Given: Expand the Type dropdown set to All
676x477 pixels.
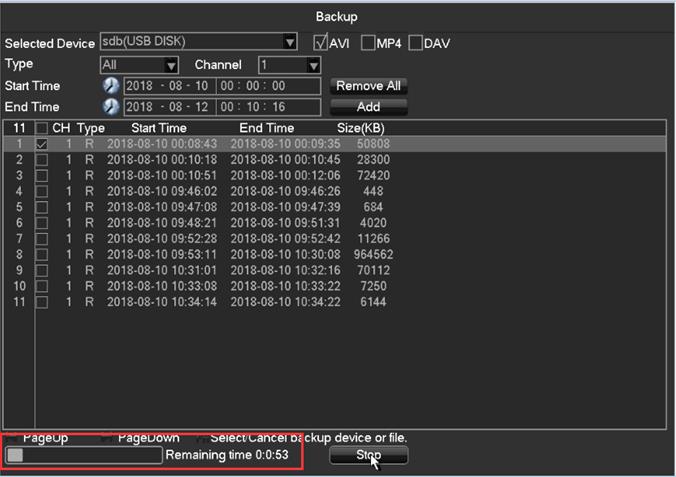Looking at the screenshot, I should pyautogui.click(x=171, y=65).
